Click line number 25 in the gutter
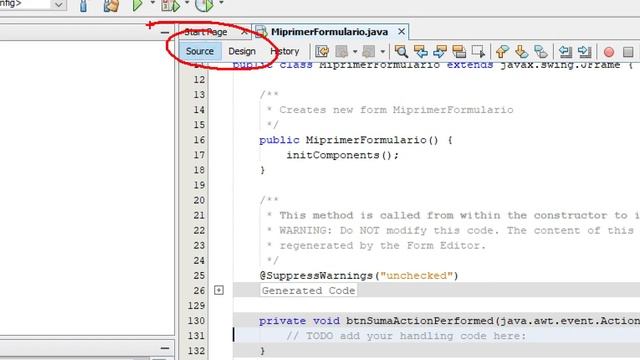The image size is (640, 360). [x=199, y=276]
